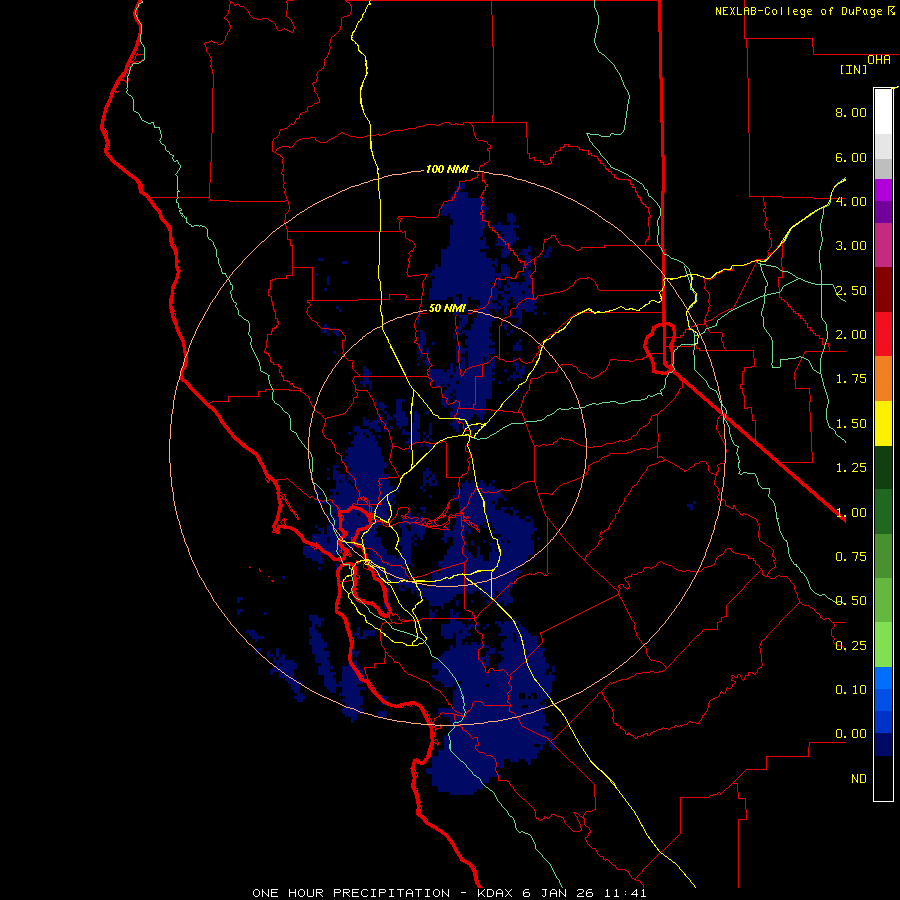The image size is (900, 900).
Task: Click the 0.10 legend value
Action: [x=851, y=690]
